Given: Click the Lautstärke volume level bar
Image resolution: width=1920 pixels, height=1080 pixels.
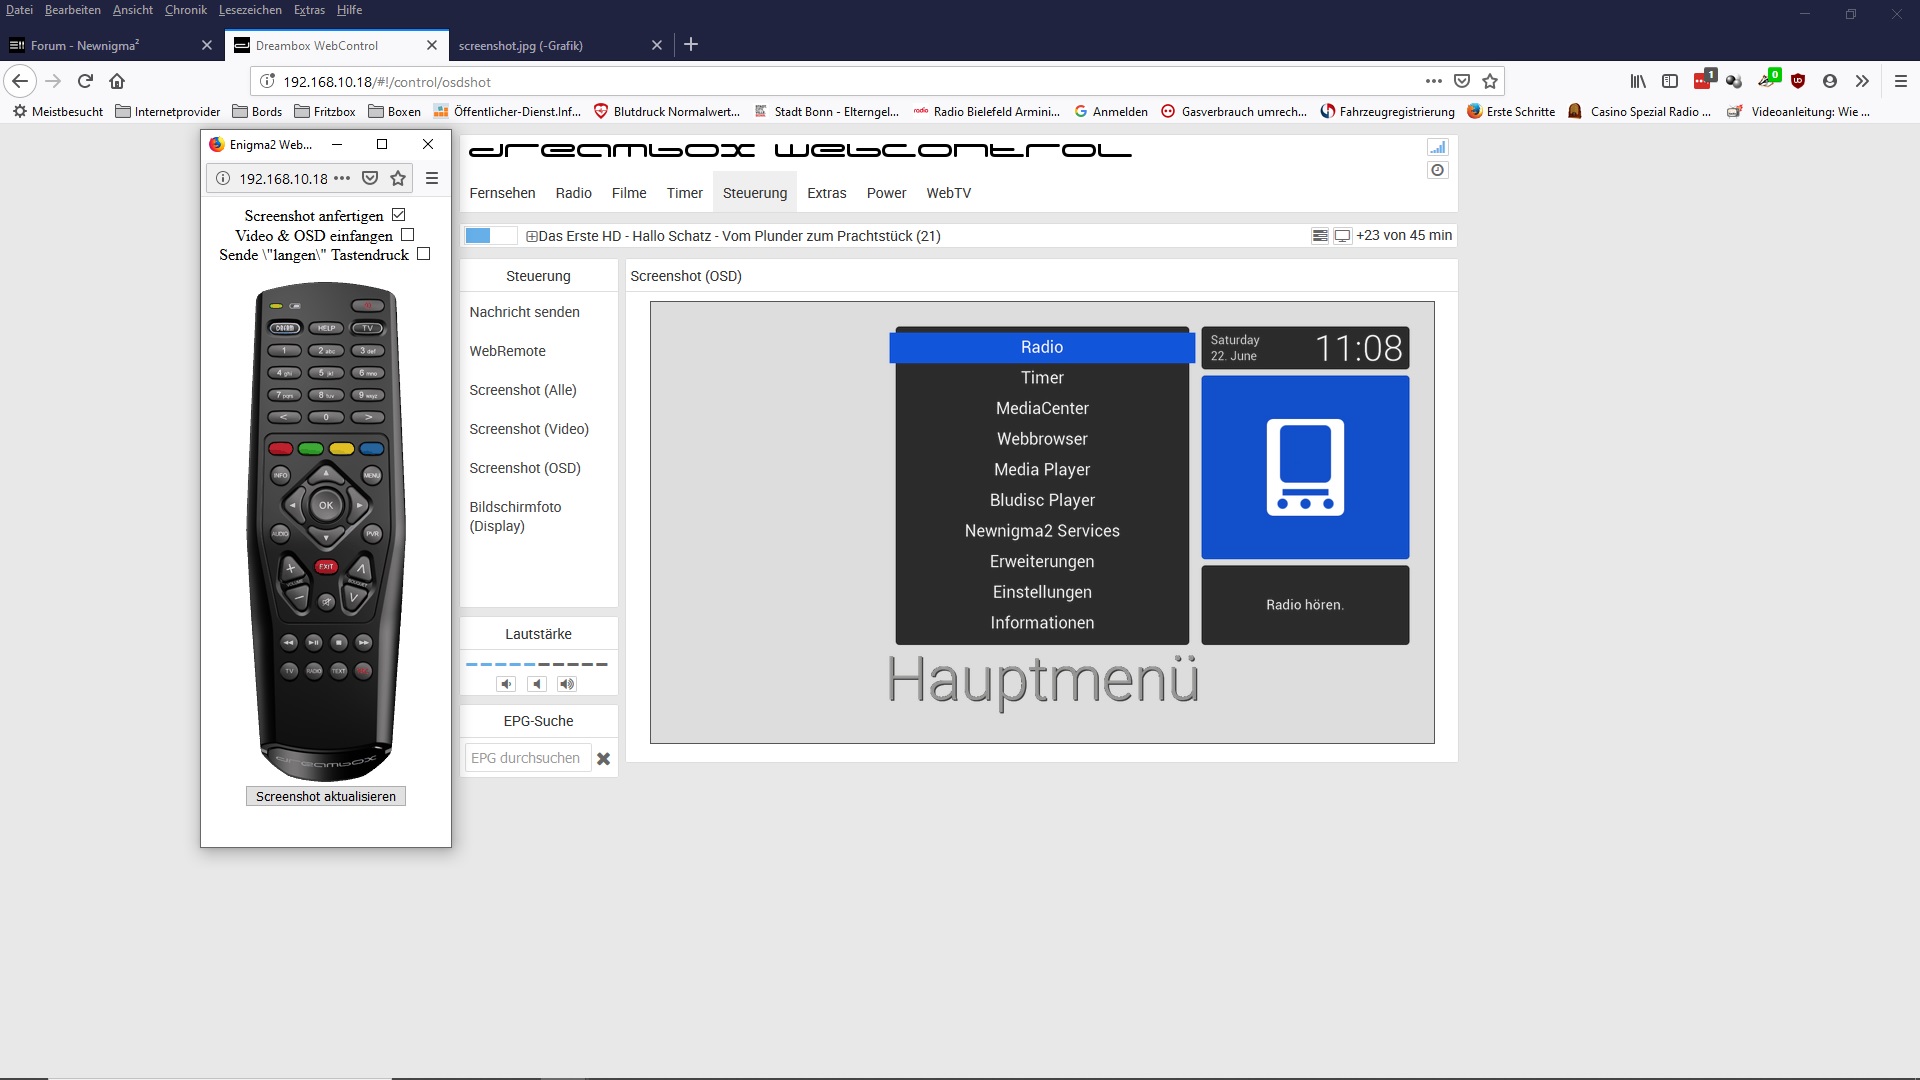Looking at the screenshot, I should pos(537,664).
